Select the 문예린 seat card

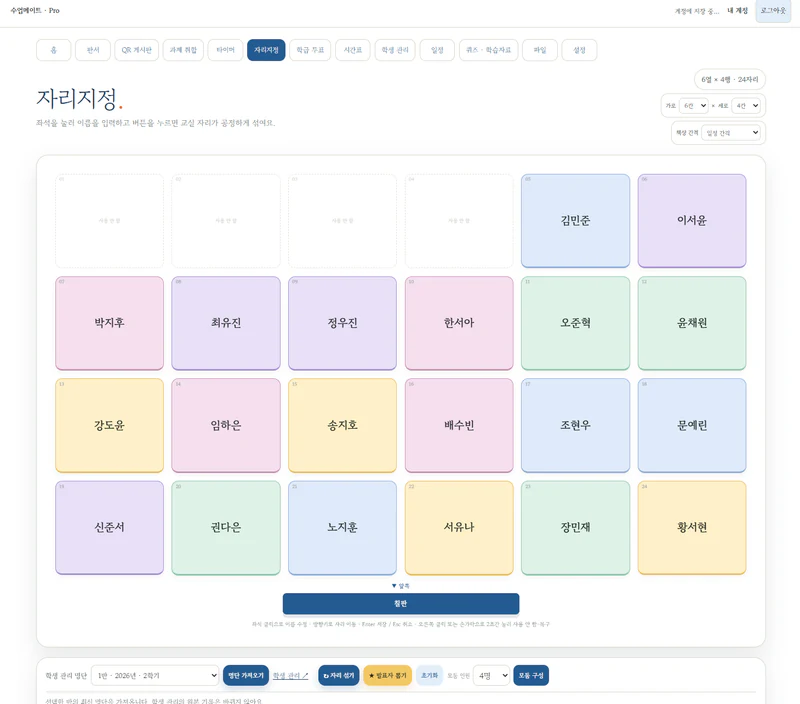tap(692, 425)
